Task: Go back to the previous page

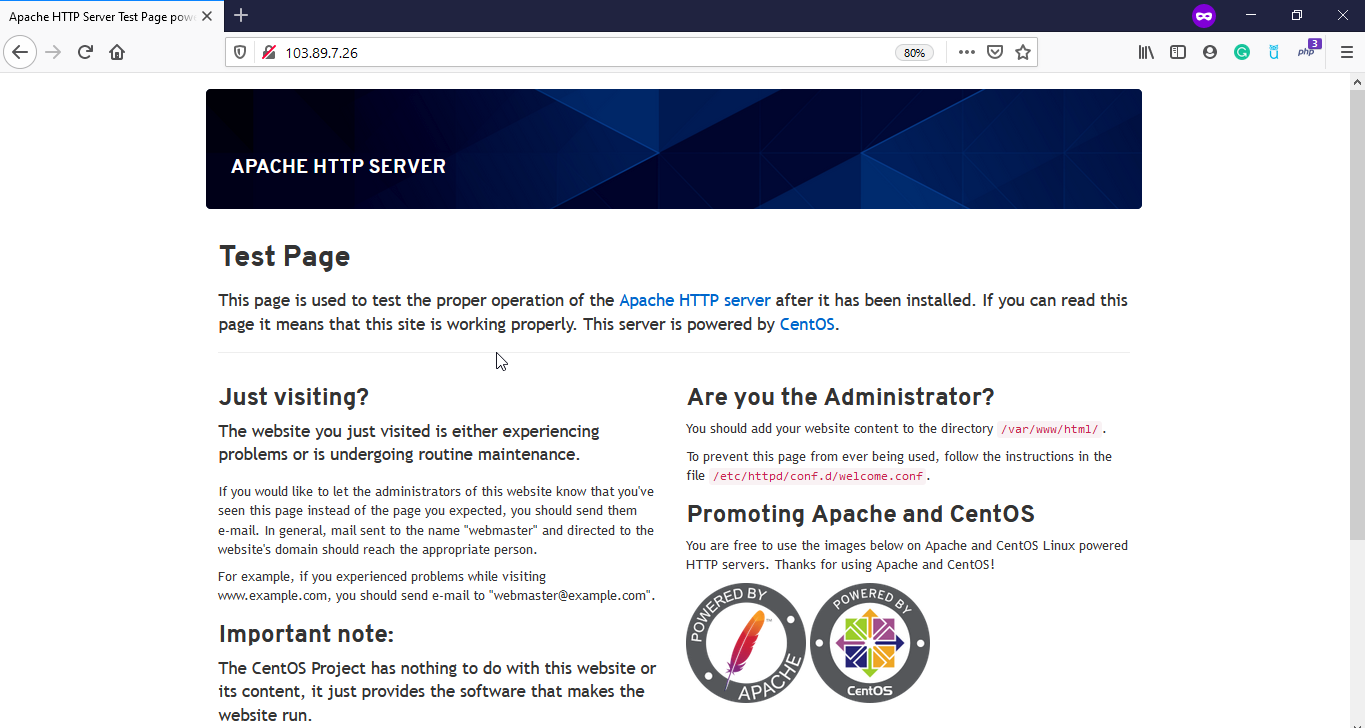Action: pos(20,52)
